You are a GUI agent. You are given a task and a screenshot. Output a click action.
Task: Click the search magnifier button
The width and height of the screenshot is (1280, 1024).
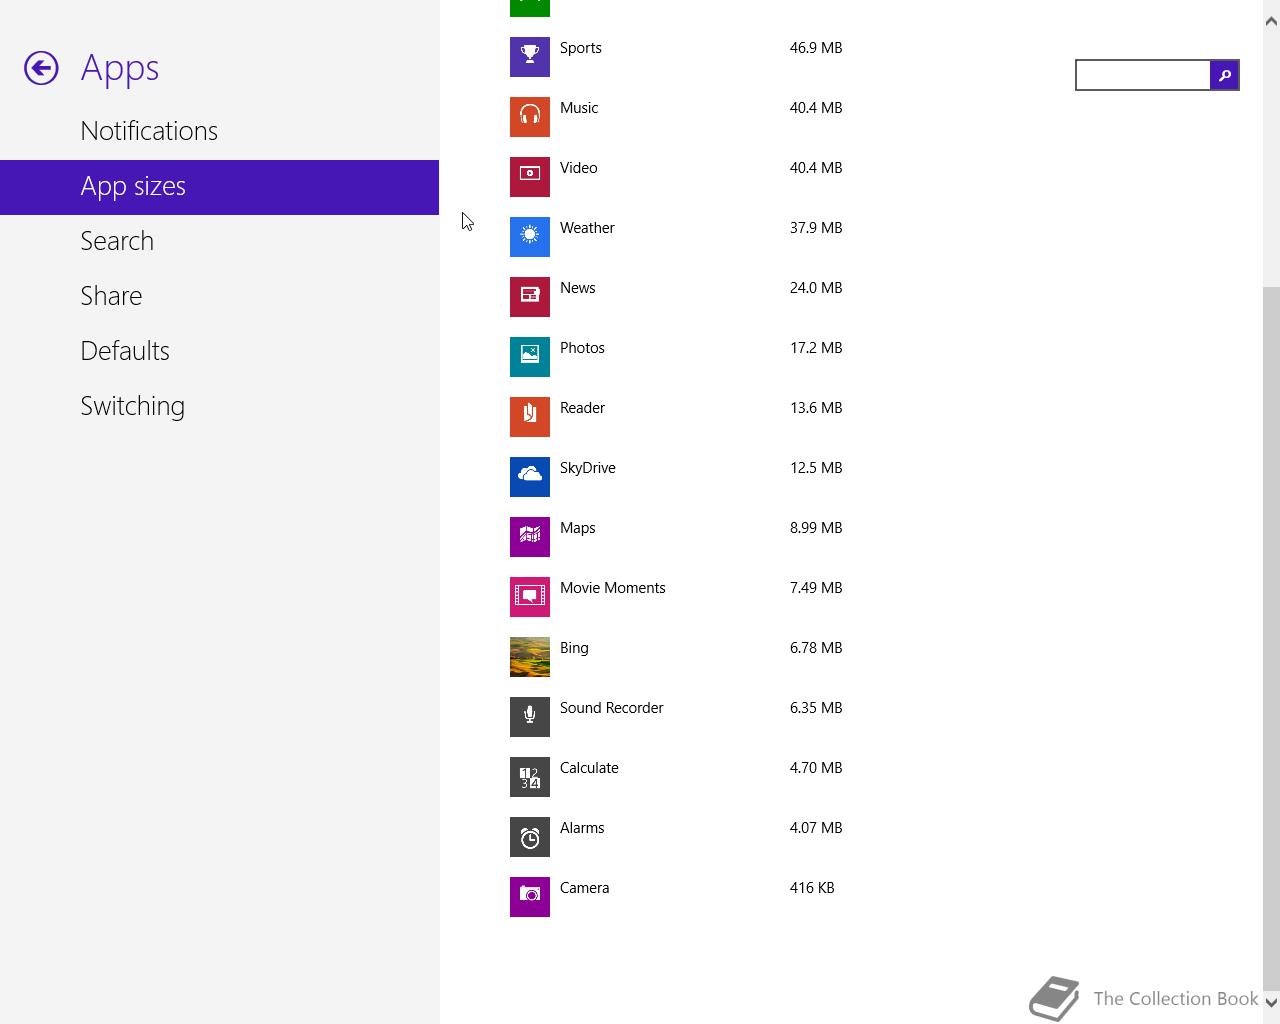pyautogui.click(x=1224, y=75)
